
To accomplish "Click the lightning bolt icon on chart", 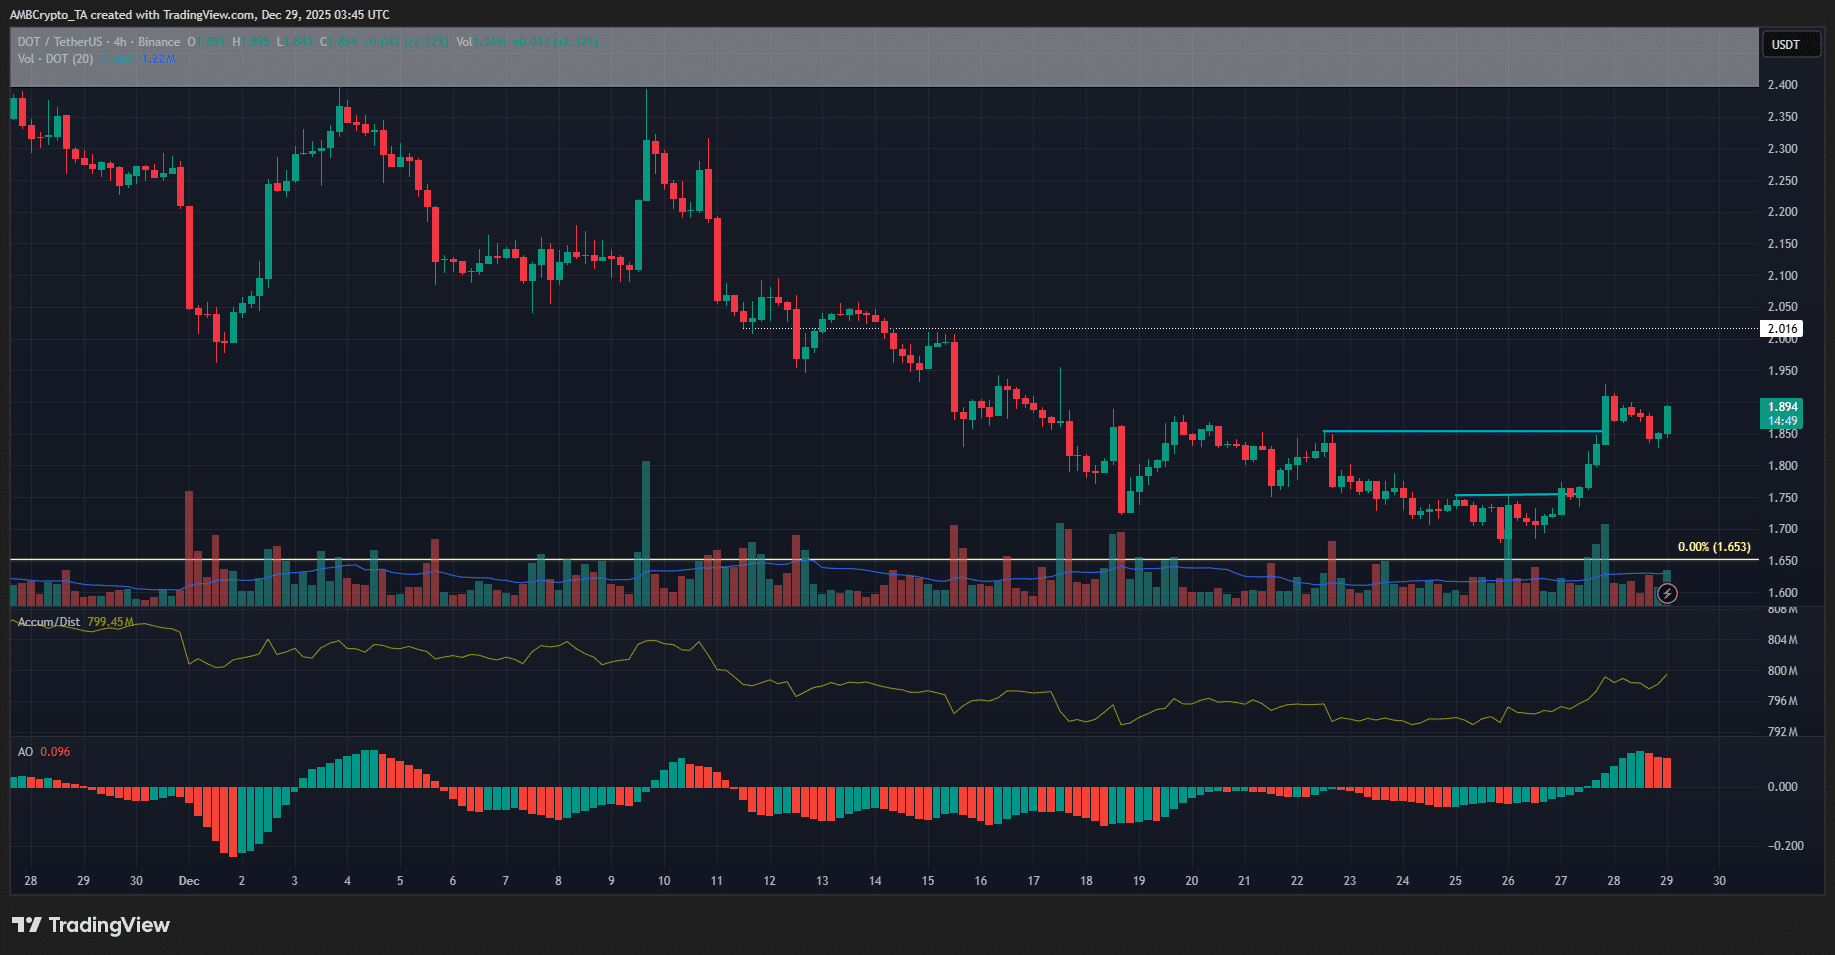I will [x=1667, y=594].
